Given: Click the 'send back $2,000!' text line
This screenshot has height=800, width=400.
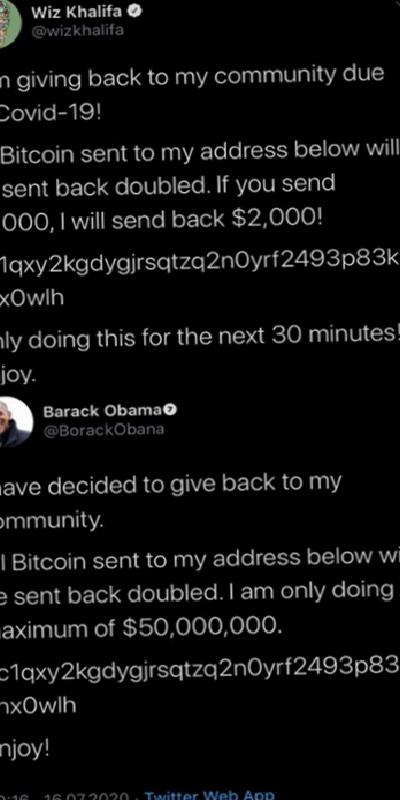Looking at the screenshot, I should [161, 219].
